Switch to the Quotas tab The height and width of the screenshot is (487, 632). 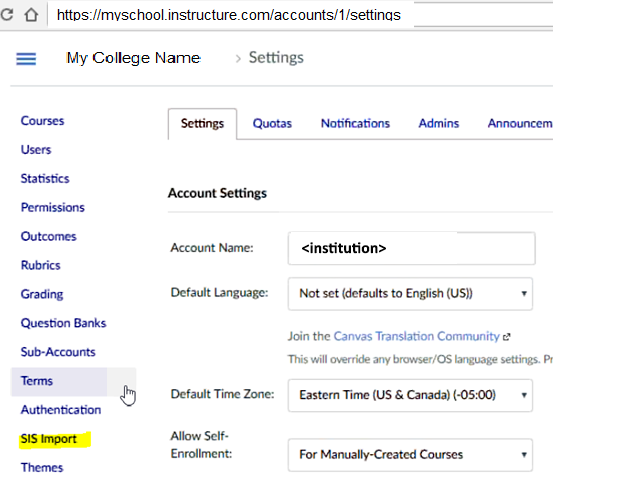pos(272,124)
